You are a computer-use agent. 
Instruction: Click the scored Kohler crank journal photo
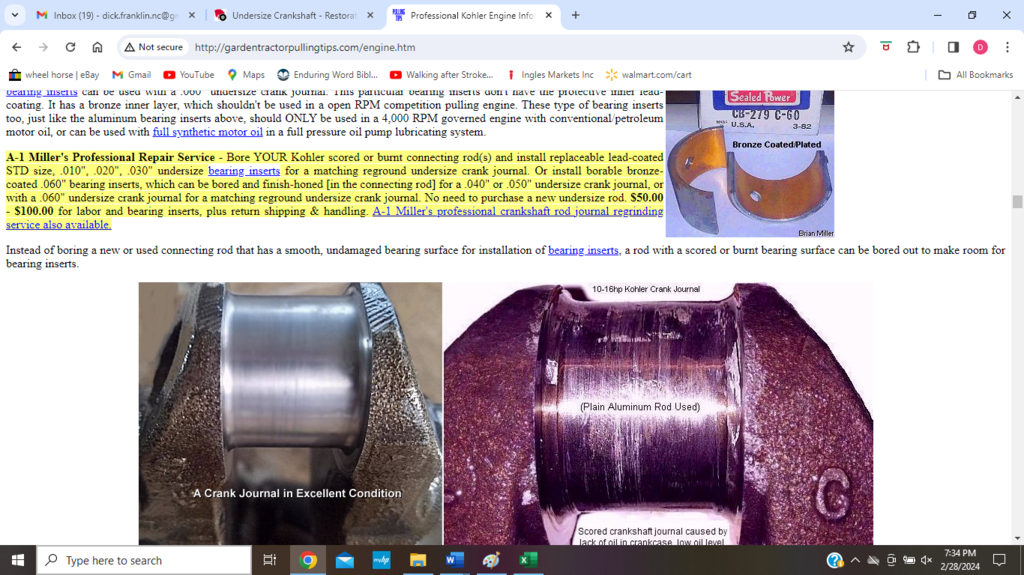click(x=658, y=413)
